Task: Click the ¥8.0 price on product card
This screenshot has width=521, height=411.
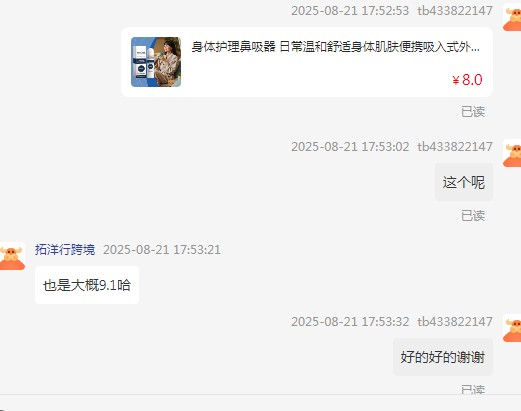Action: point(467,80)
